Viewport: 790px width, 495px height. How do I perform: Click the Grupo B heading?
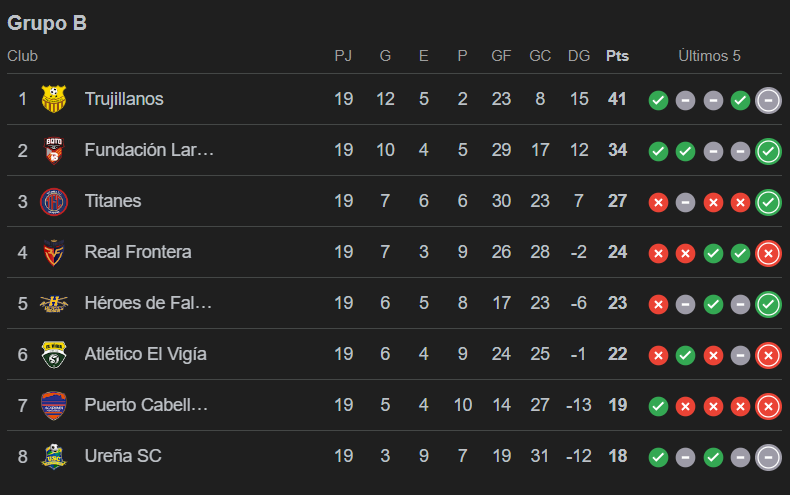point(47,23)
